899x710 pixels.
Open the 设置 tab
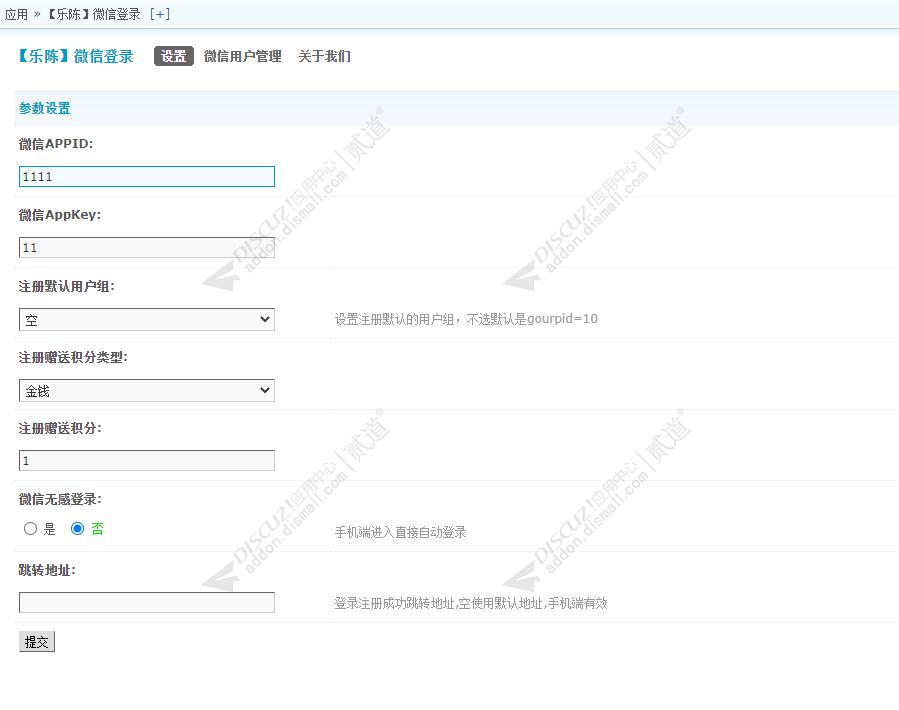pyautogui.click(x=174, y=56)
